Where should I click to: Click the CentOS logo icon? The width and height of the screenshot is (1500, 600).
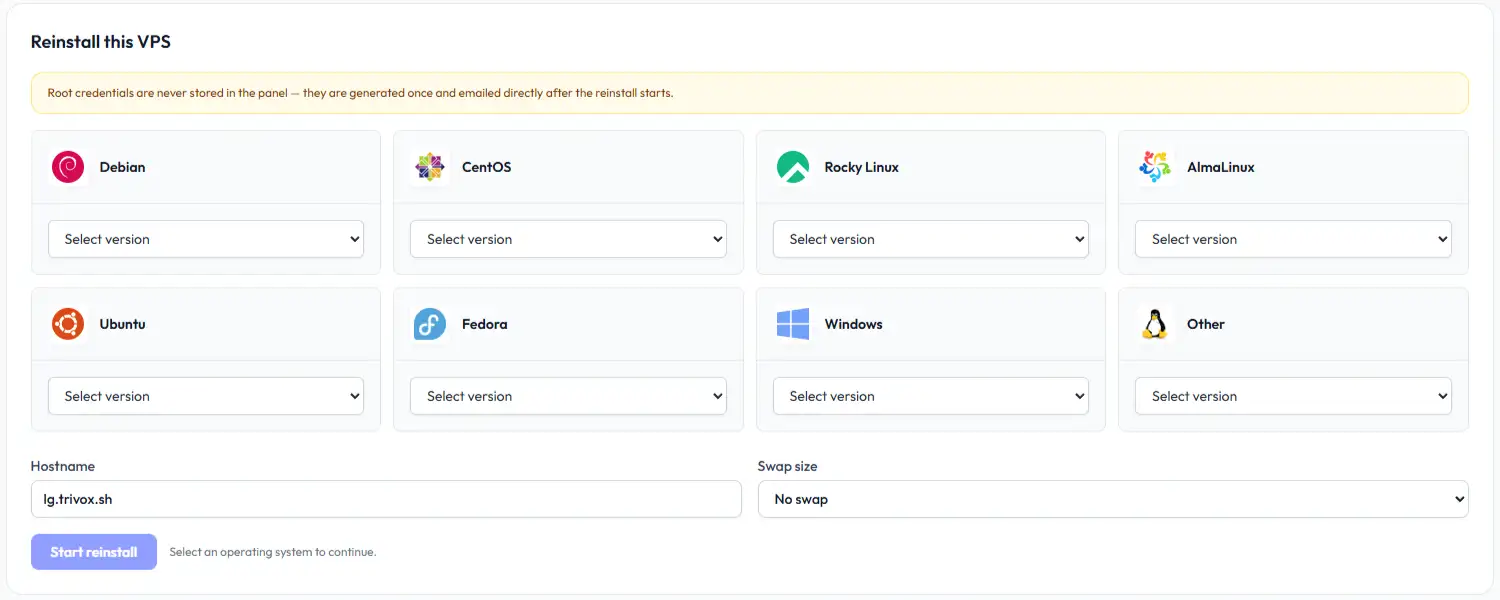coord(430,167)
